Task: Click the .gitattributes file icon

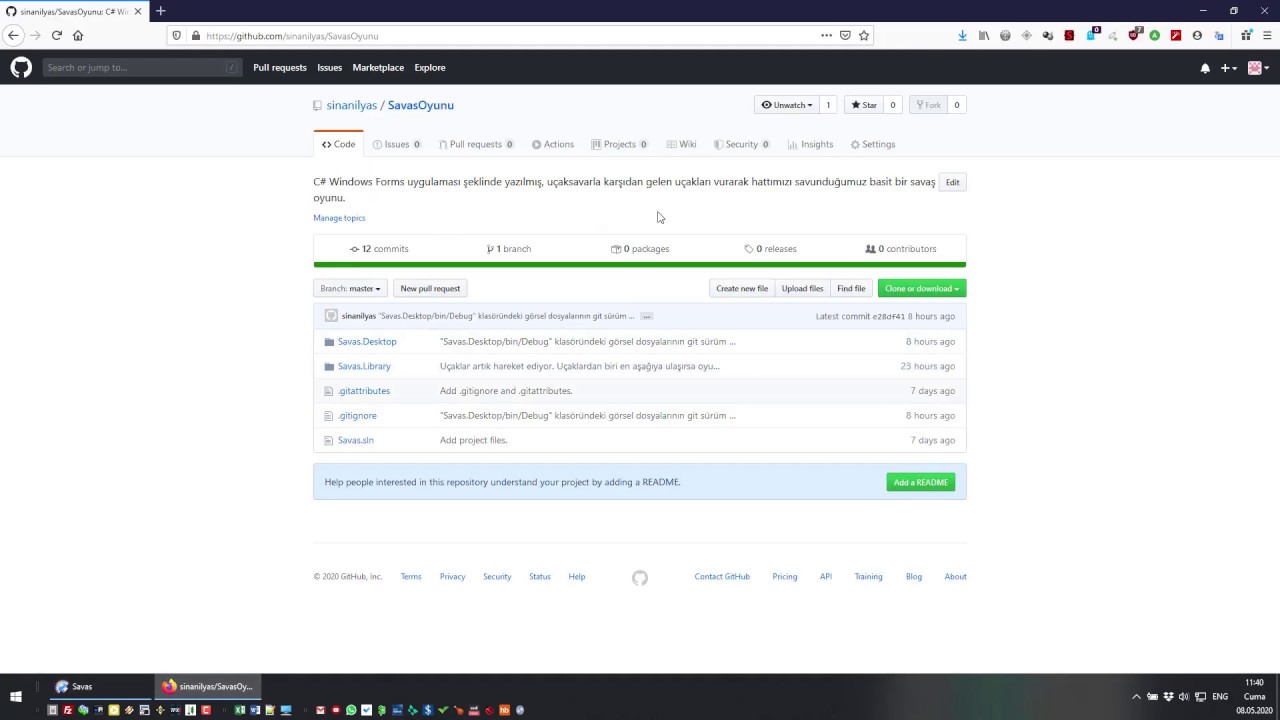Action: pyautogui.click(x=329, y=391)
